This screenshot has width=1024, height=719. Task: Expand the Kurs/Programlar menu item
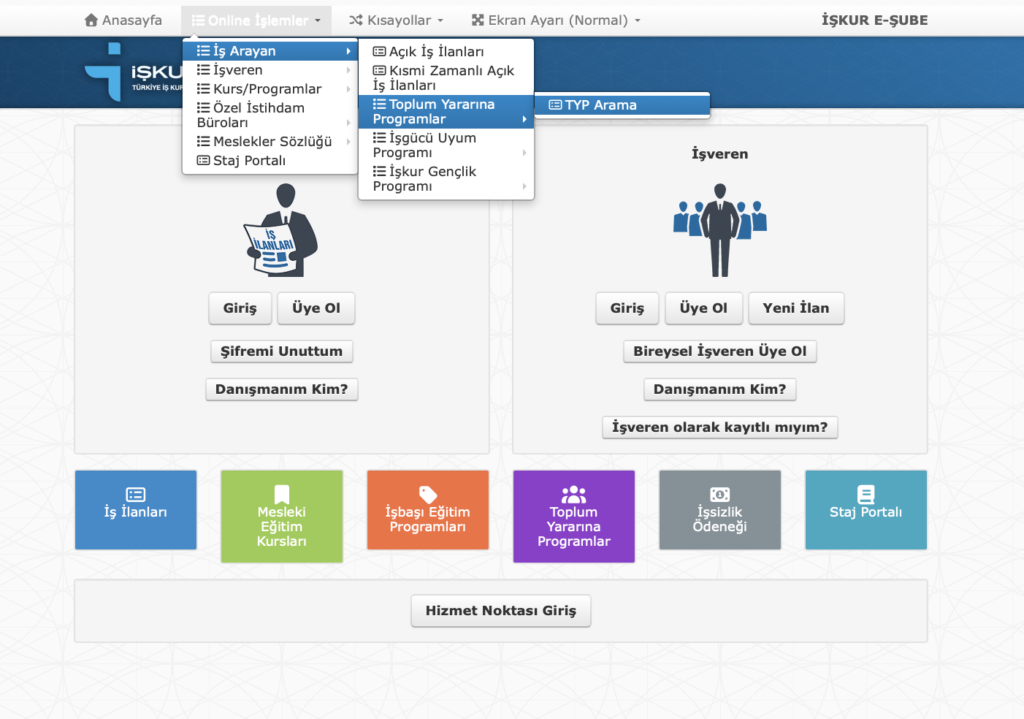pos(267,89)
